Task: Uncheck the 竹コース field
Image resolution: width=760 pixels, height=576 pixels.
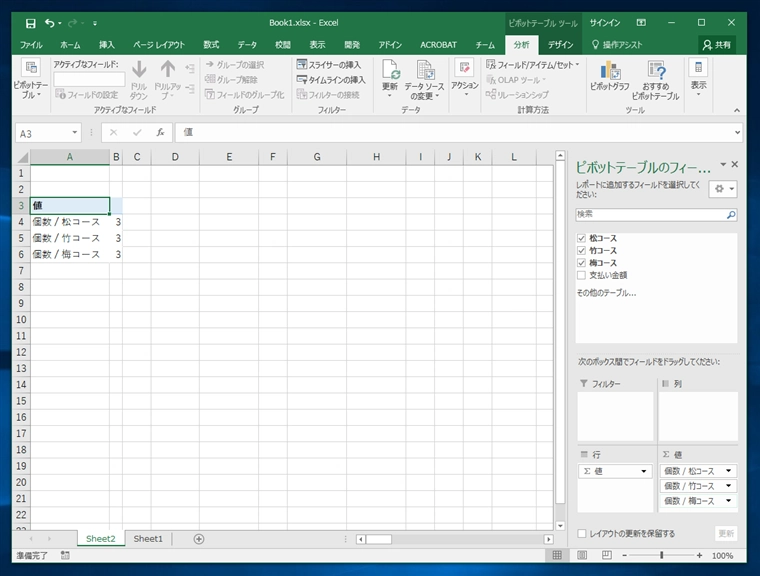Action: (x=581, y=251)
